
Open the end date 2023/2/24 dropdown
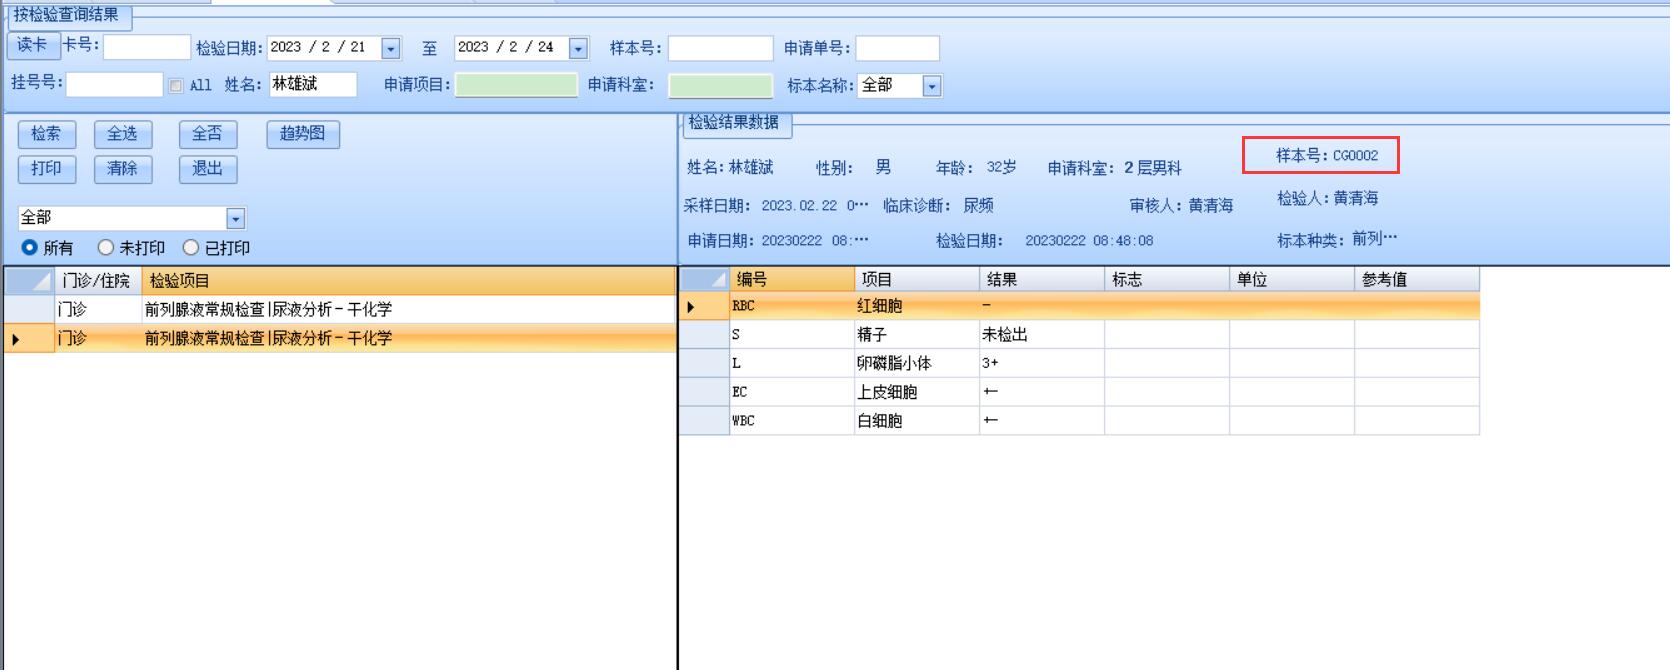[578, 48]
